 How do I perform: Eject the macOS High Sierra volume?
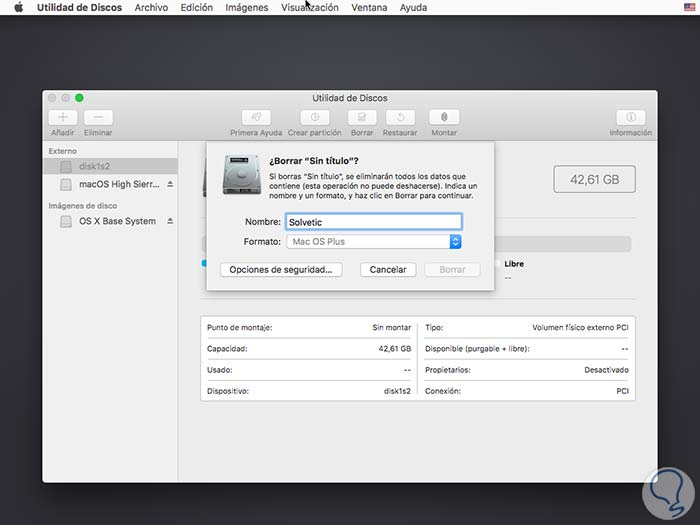click(170, 184)
